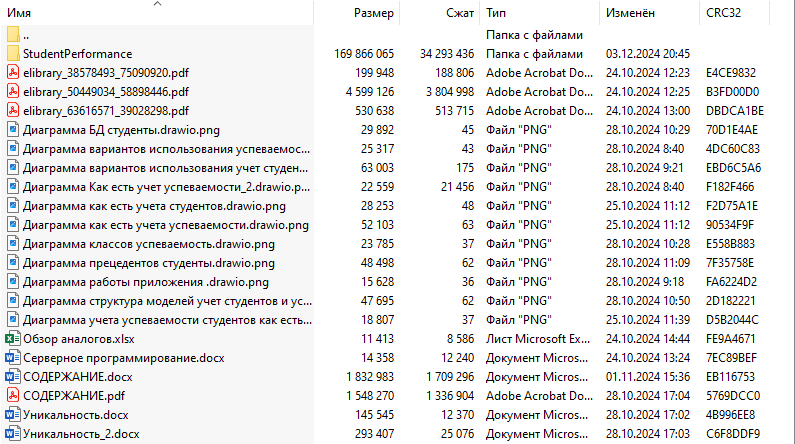
Task: Click the PNG icon of Диаграмма работы приложения
Action: point(12,282)
